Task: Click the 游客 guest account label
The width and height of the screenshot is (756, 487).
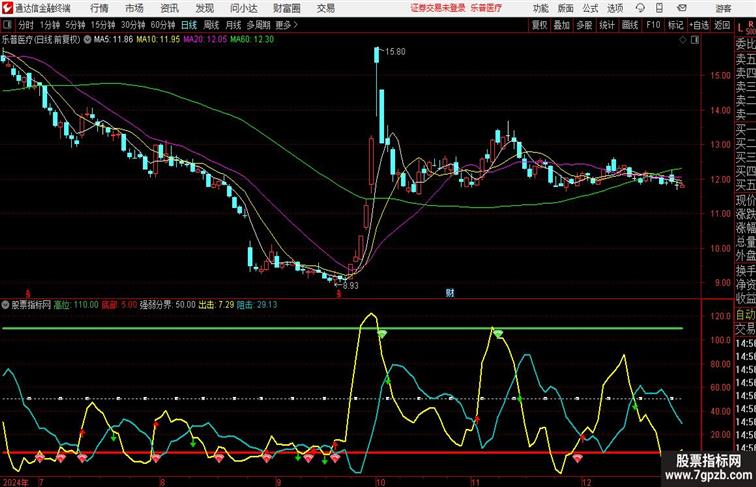Action: 723,8
